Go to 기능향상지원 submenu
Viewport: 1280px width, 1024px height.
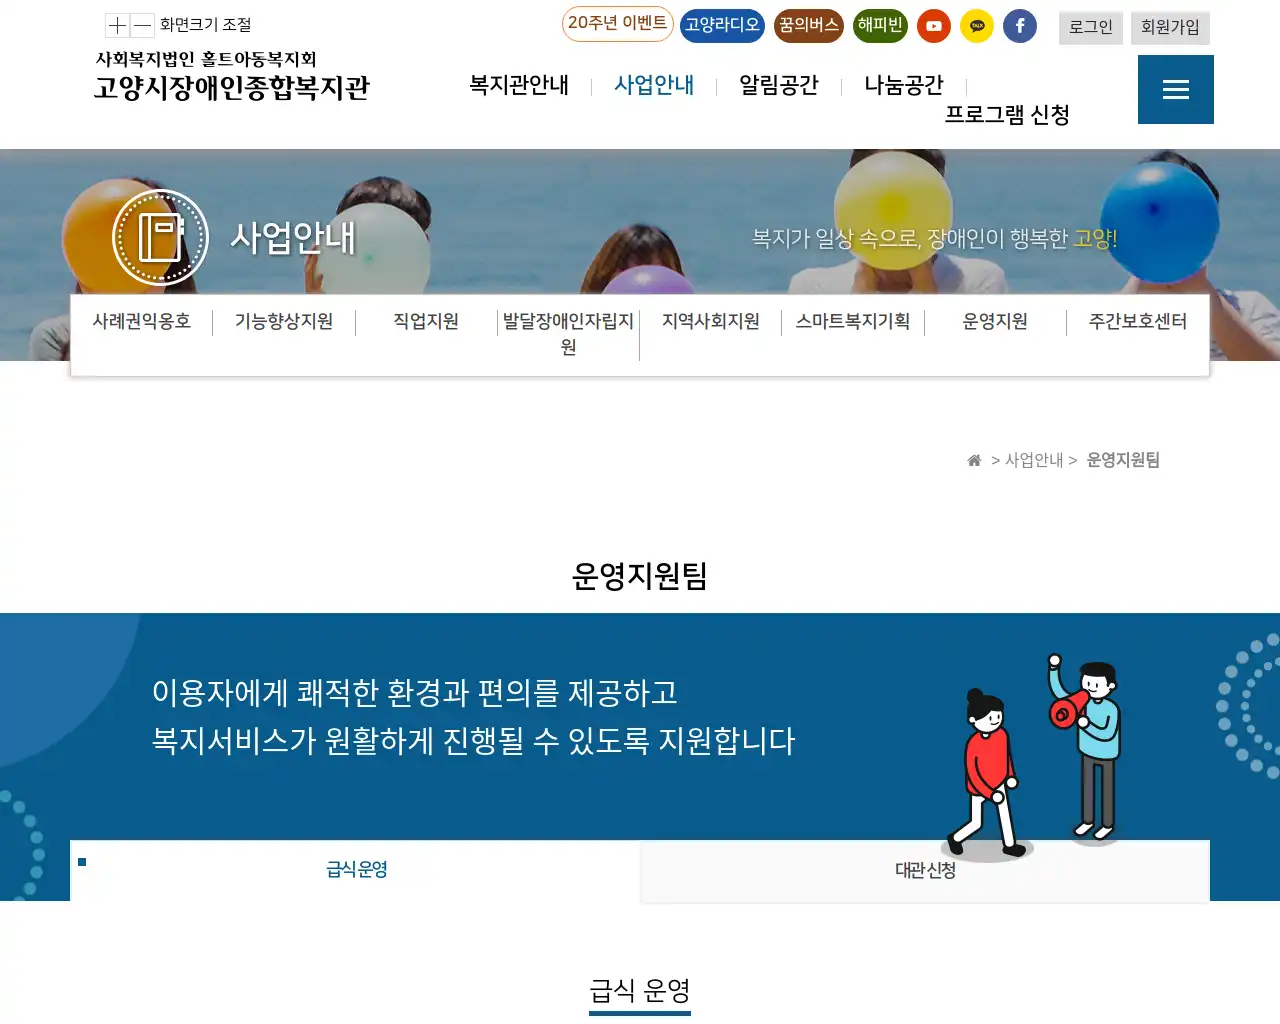pos(284,322)
